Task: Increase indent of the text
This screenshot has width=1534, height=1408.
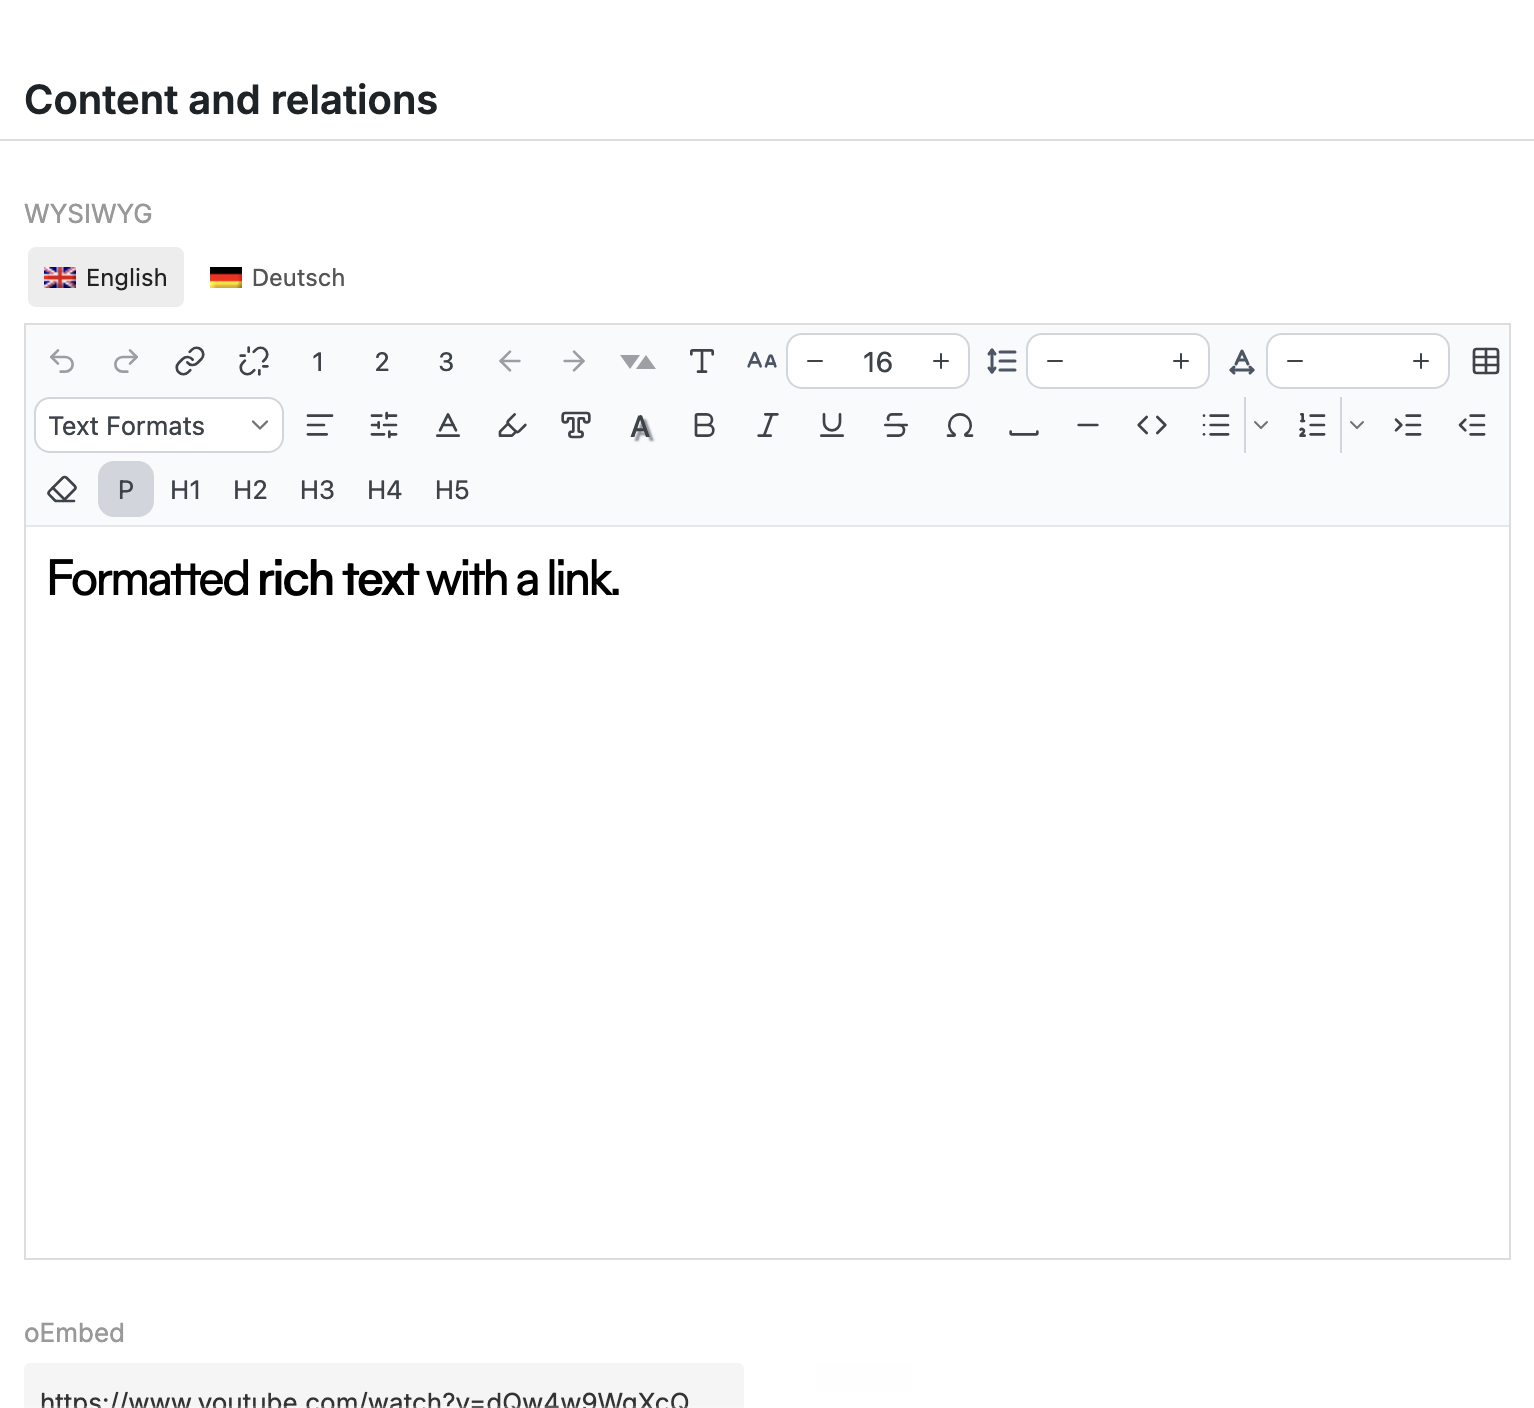Action: (x=1408, y=425)
